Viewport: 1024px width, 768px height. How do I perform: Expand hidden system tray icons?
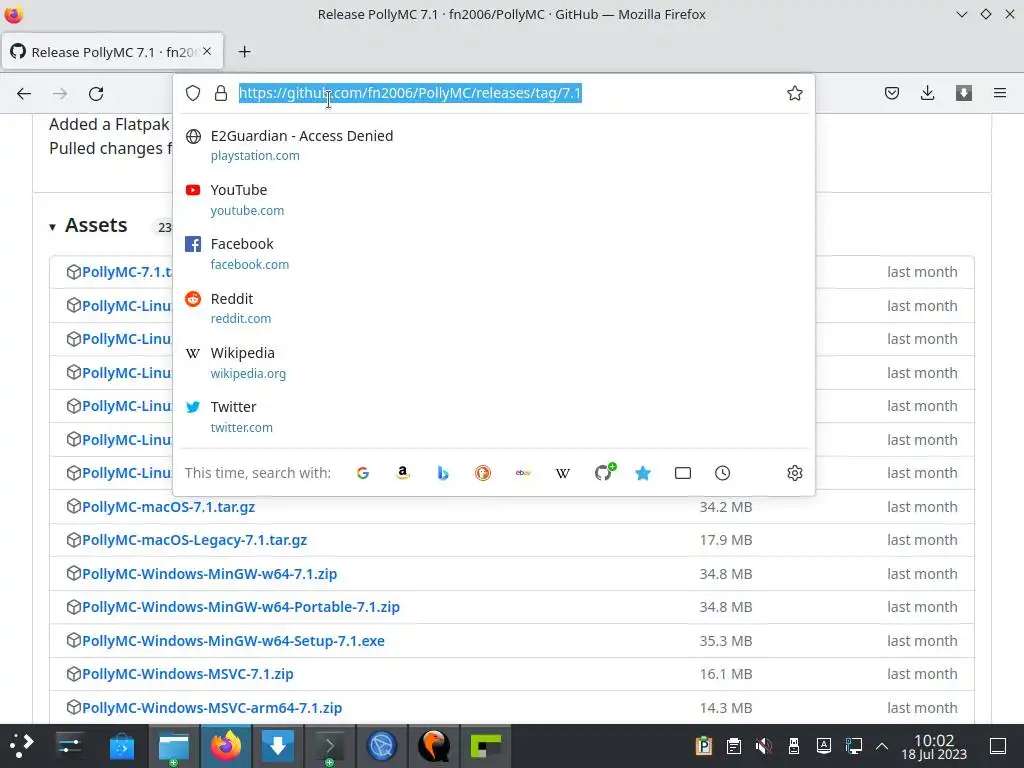(882, 746)
